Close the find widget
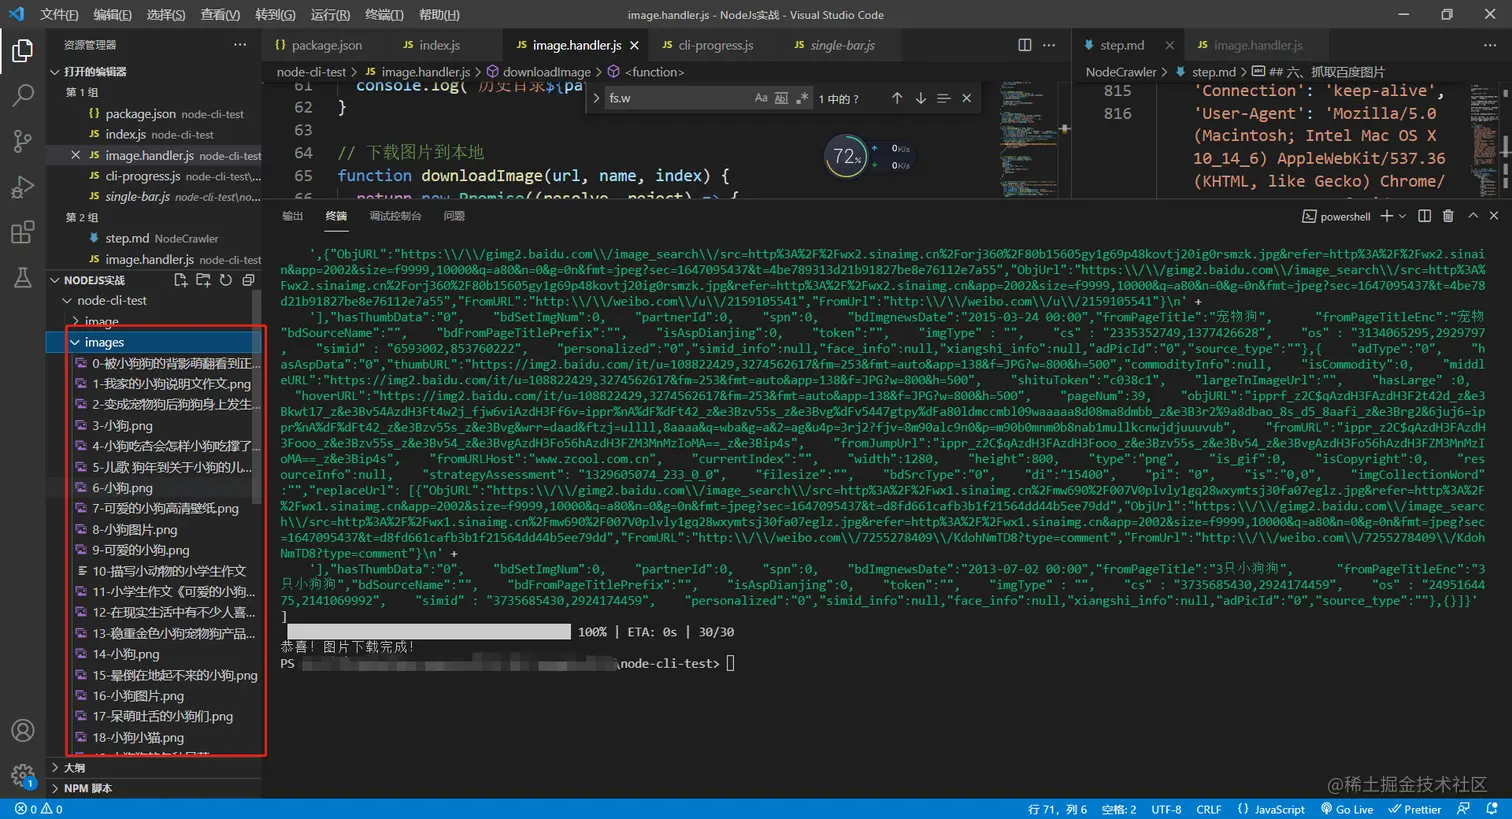This screenshot has width=1512, height=819. pos(966,98)
